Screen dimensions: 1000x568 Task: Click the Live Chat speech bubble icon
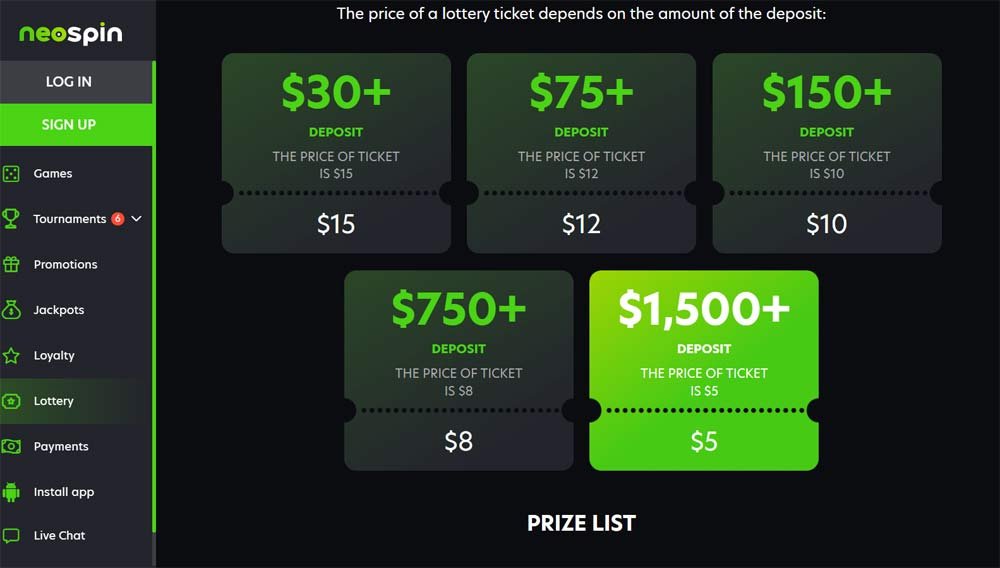tap(11, 535)
